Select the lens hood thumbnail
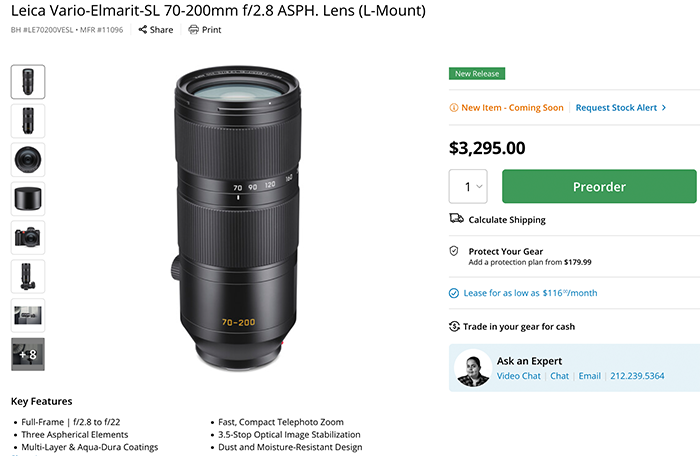The width and height of the screenshot is (700, 456). pos(28,199)
